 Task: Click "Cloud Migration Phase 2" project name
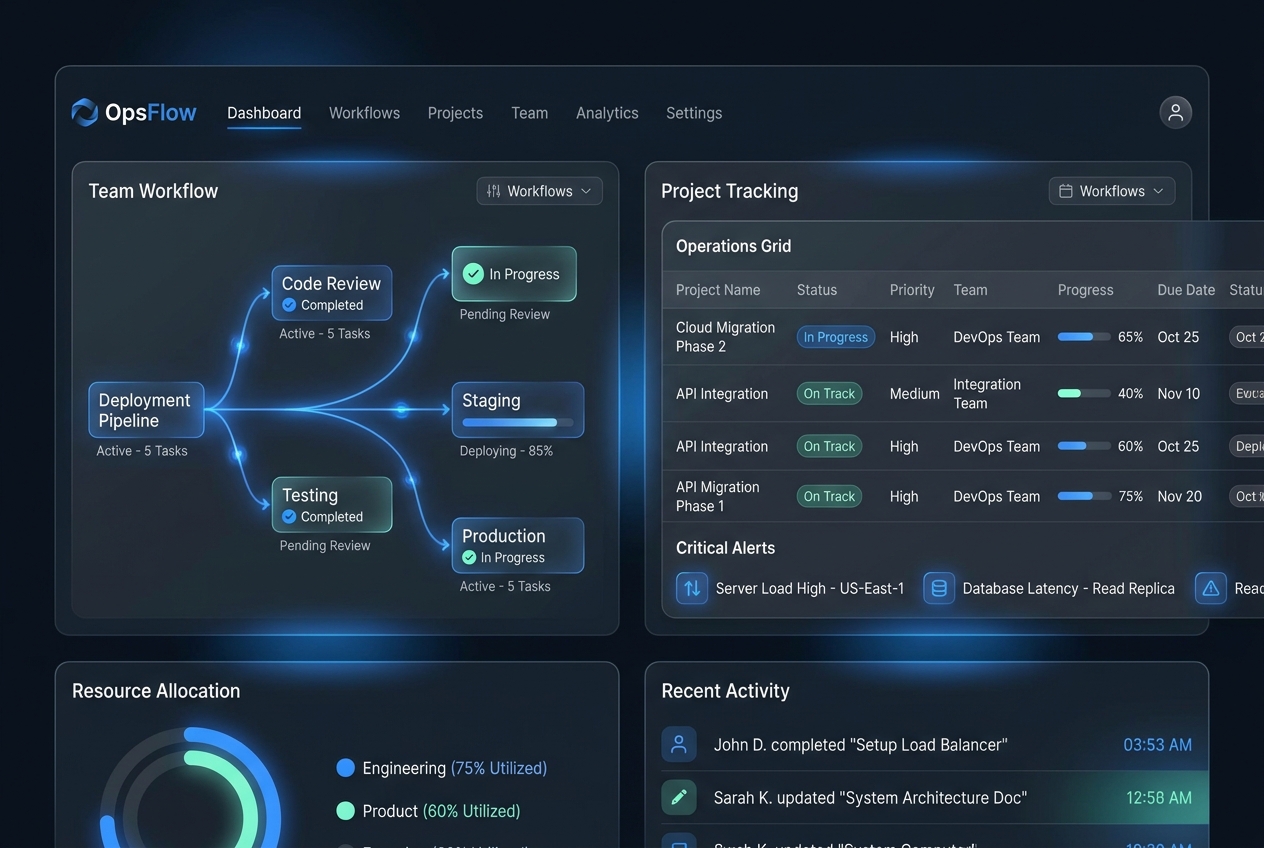[725, 337]
